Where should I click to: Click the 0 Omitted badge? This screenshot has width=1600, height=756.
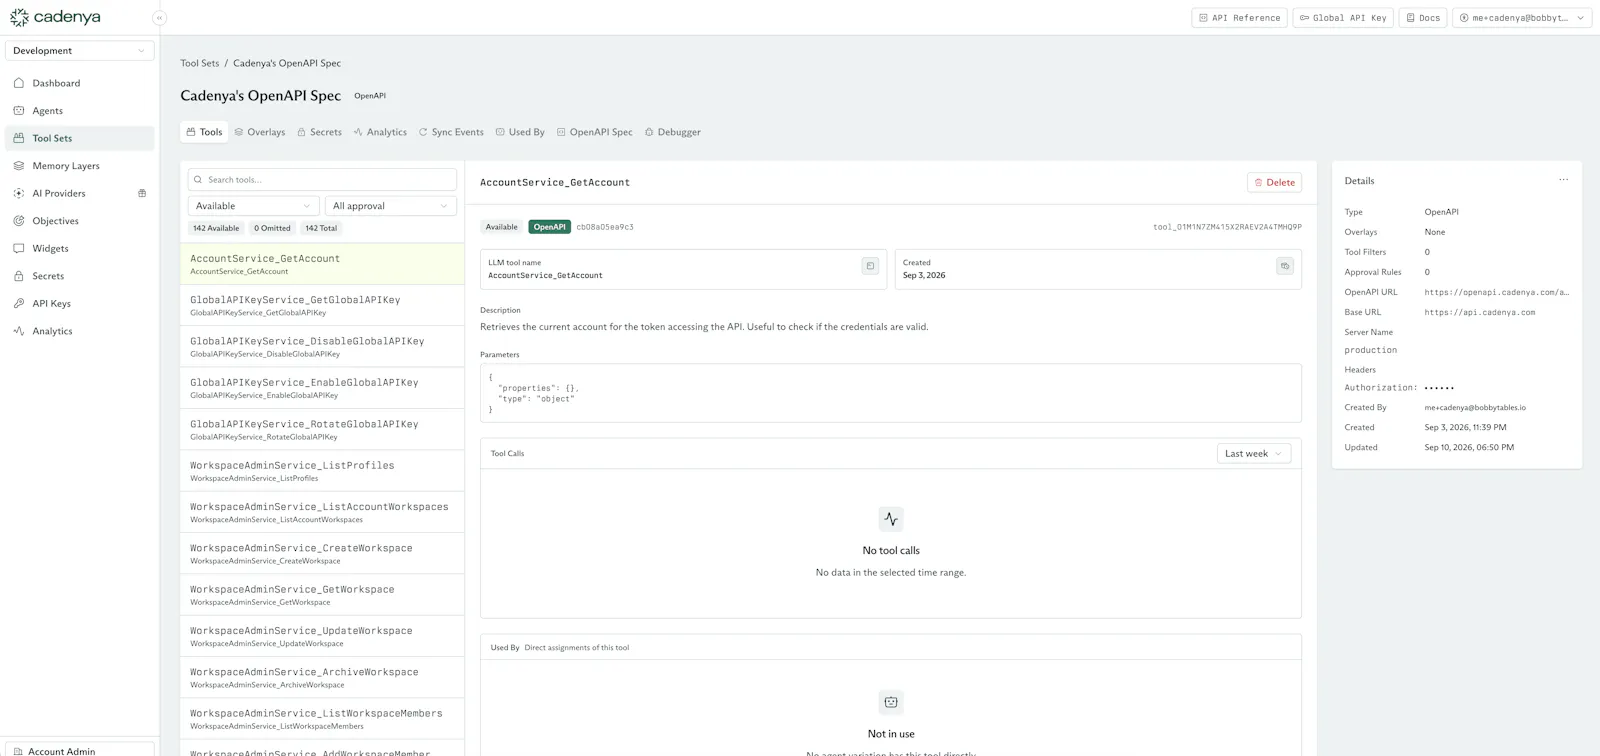click(272, 228)
